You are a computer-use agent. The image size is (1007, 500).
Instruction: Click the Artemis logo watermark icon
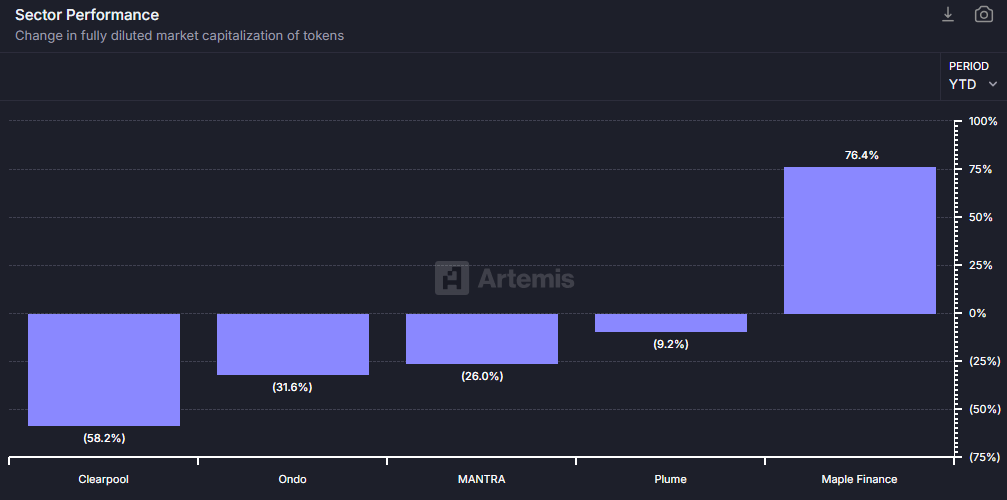452,278
